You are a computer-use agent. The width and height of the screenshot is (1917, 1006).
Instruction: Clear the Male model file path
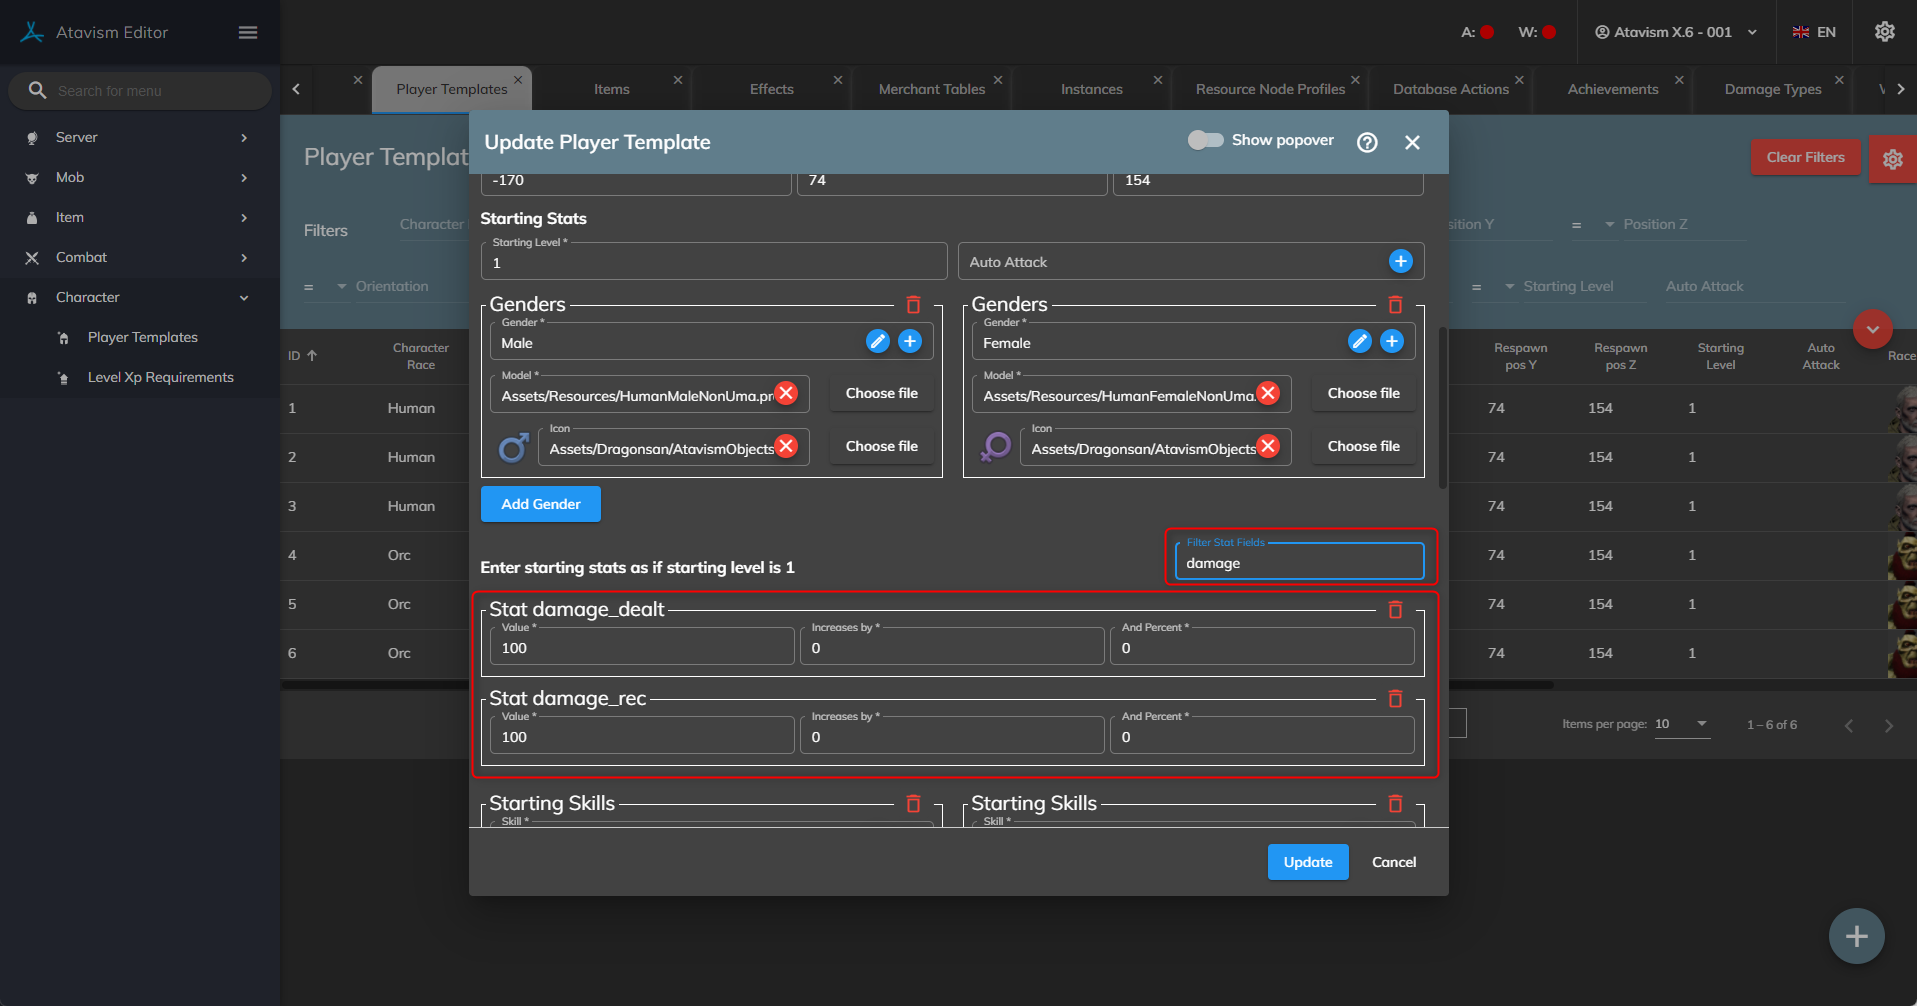pos(787,393)
